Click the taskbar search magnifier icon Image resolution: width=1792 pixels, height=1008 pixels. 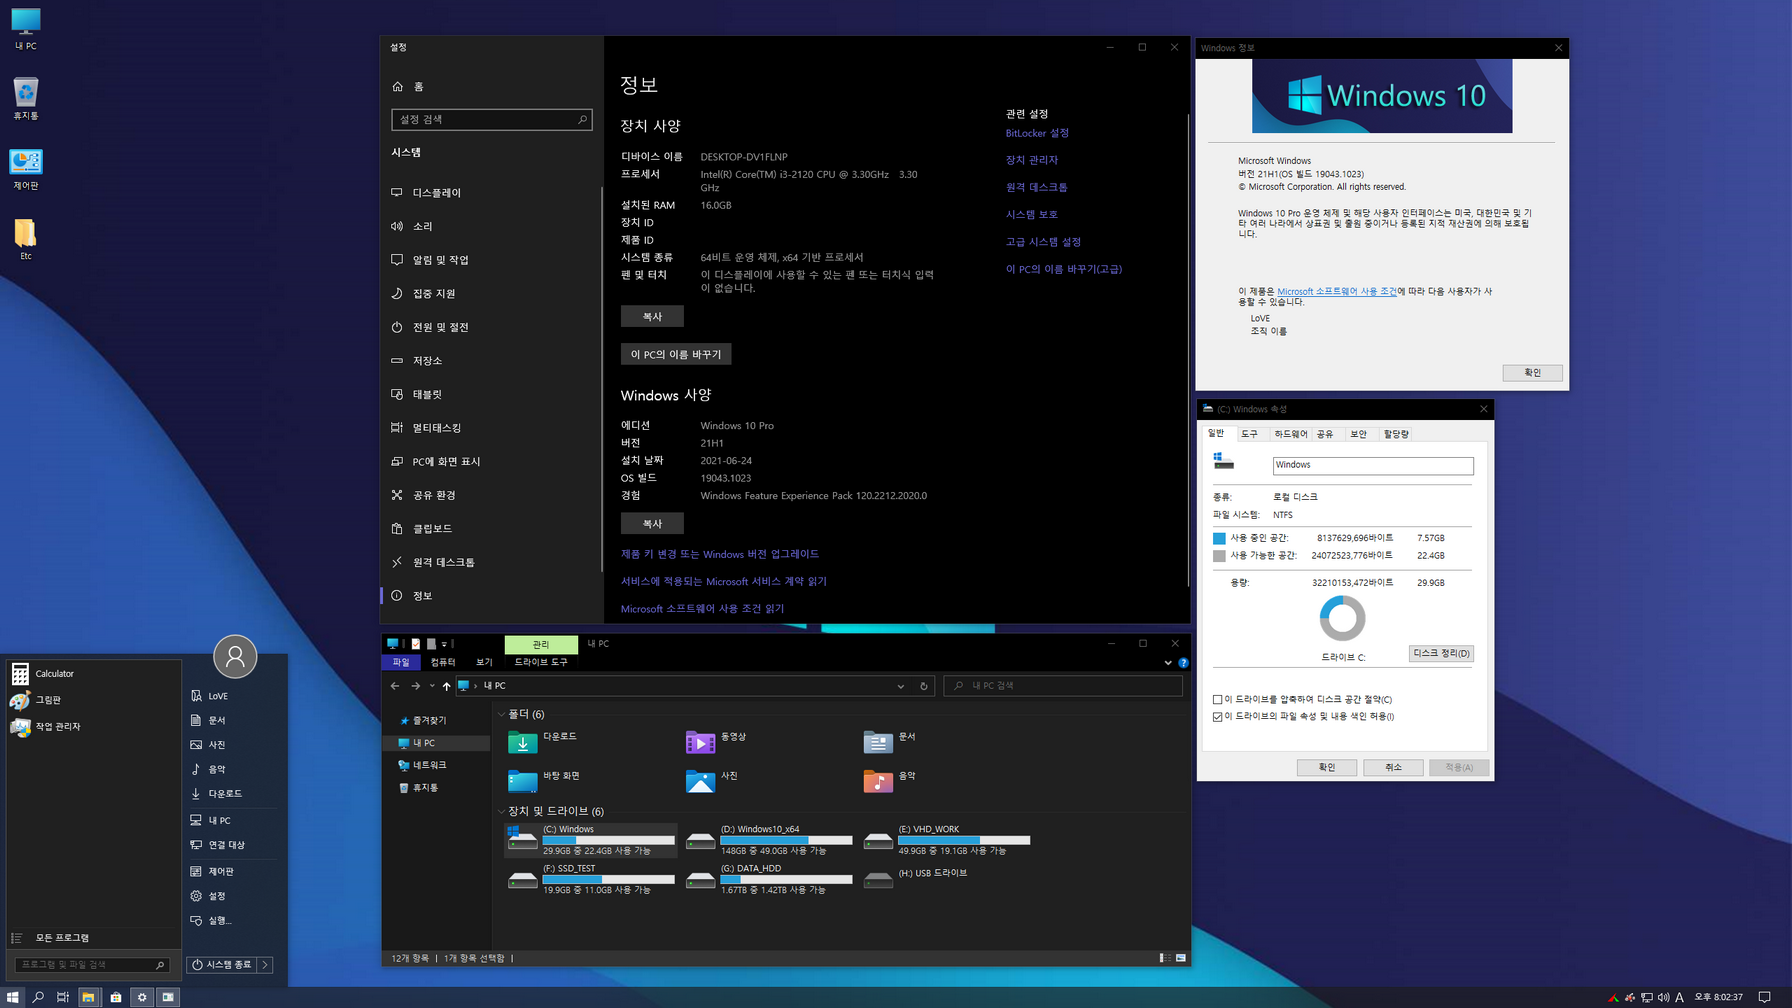click(x=38, y=997)
